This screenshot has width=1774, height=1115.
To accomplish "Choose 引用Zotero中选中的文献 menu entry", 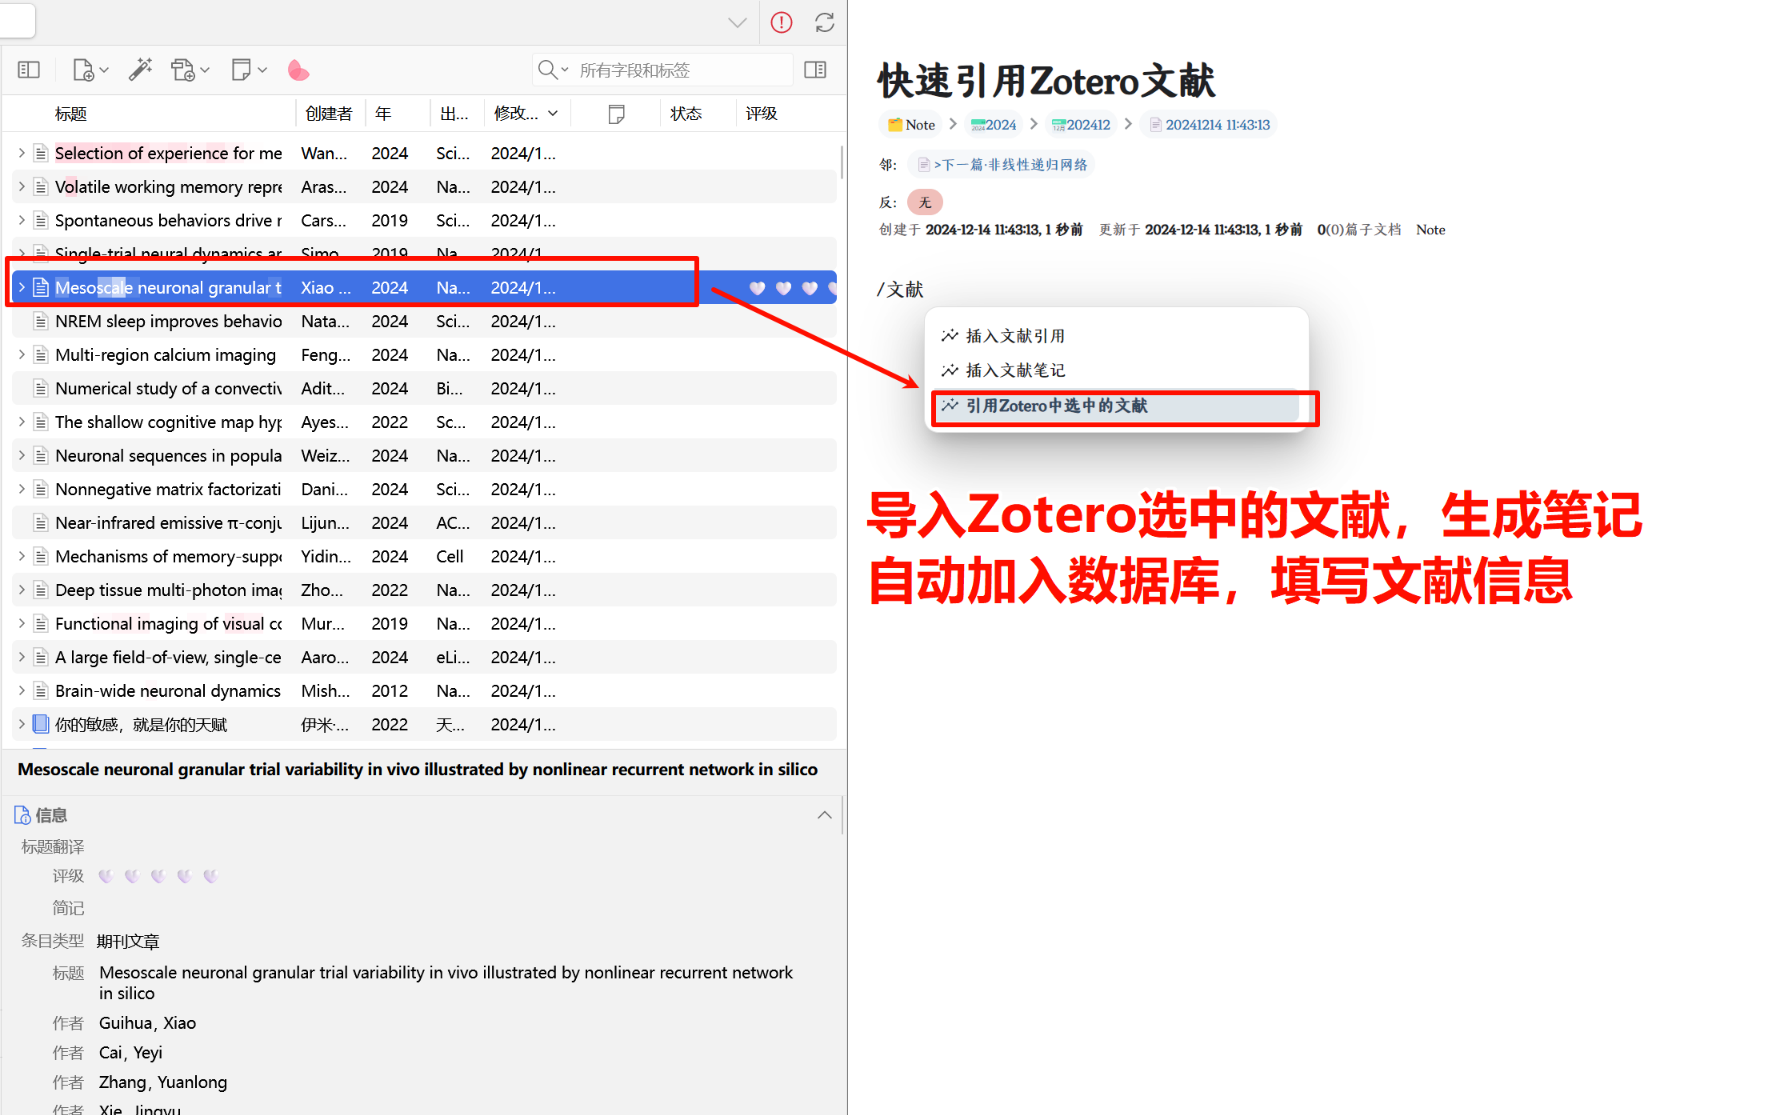I will click(1116, 406).
